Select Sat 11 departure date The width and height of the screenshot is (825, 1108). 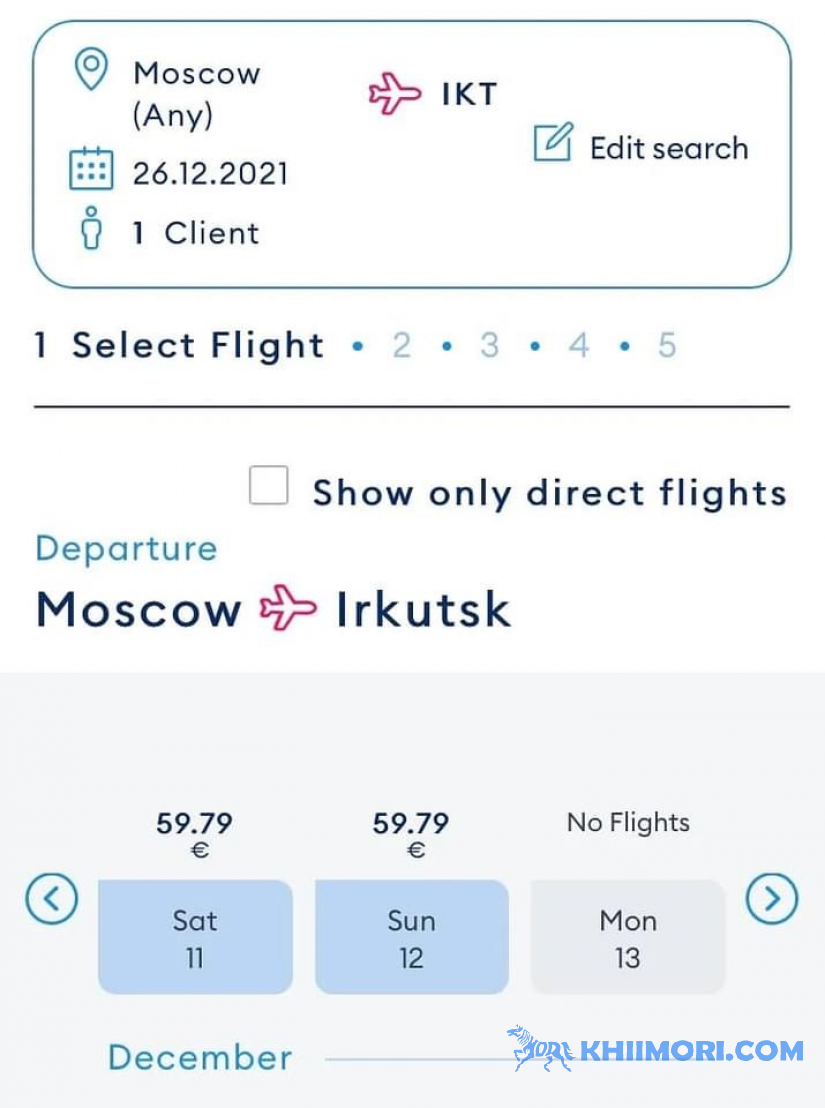pyautogui.click(x=195, y=937)
